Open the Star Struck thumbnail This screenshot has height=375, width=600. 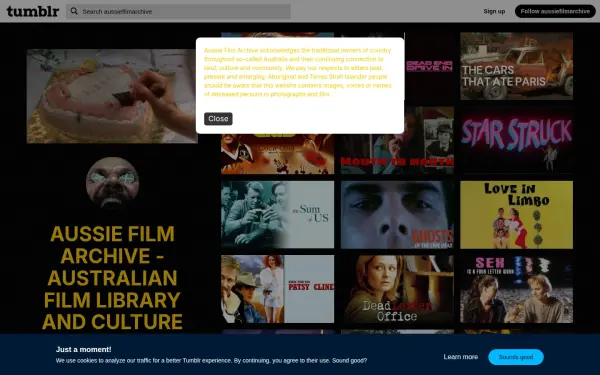517,140
